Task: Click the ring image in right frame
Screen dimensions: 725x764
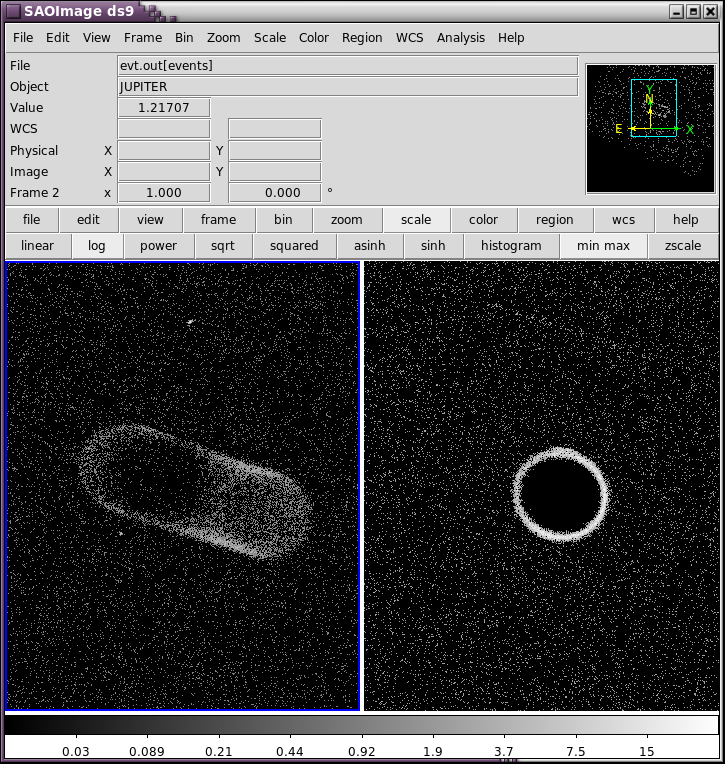Action: 560,493
